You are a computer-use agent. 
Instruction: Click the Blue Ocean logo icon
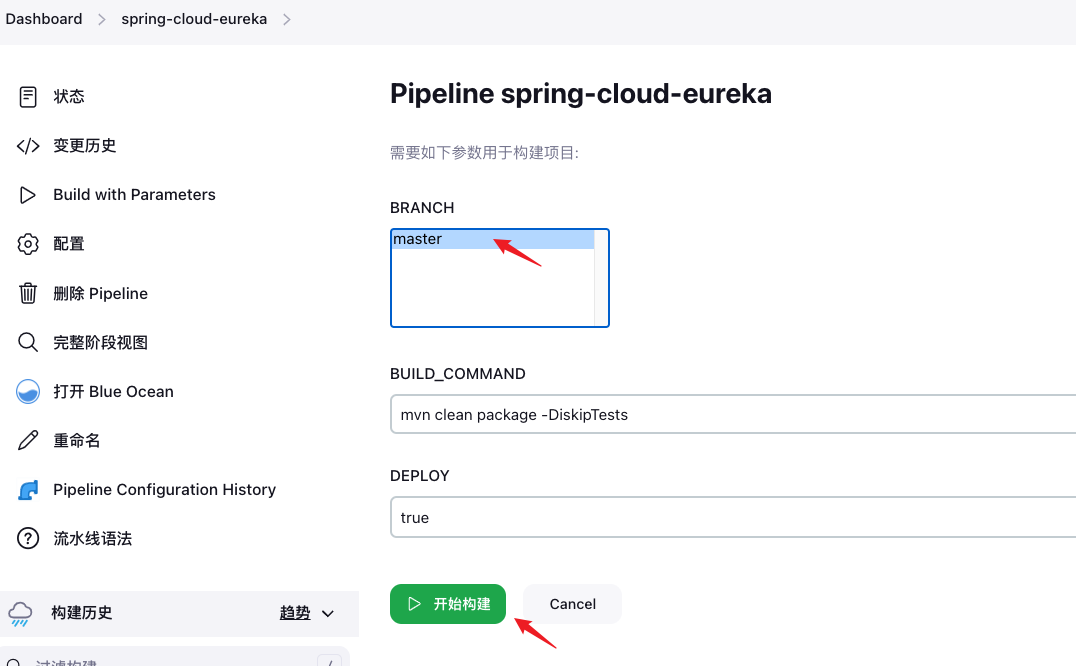(28, 392)
